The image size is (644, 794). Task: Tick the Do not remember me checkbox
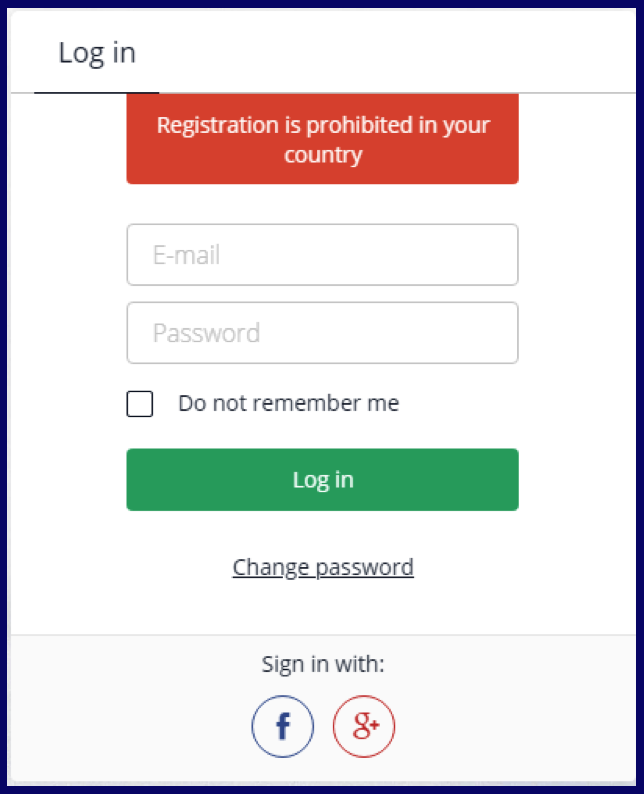click(140, 404)
